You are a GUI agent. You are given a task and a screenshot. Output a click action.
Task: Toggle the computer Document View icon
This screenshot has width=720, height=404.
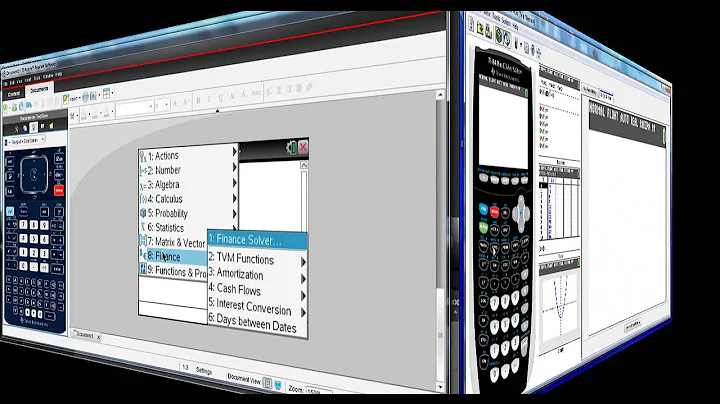coord(278,385)
